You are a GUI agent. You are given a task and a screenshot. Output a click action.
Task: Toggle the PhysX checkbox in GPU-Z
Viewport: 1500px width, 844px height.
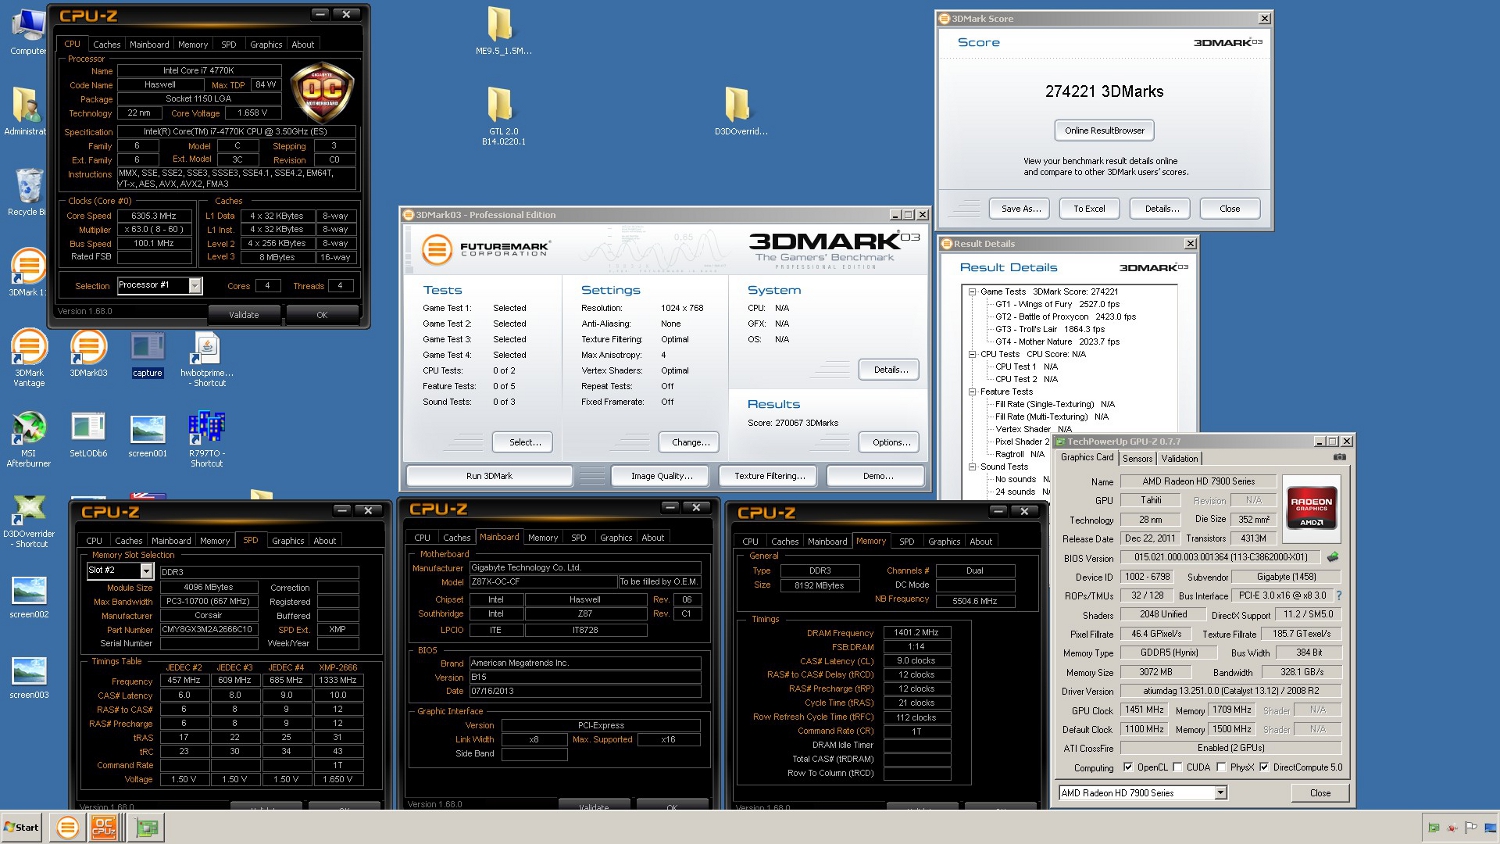(x=1220, y=767)
